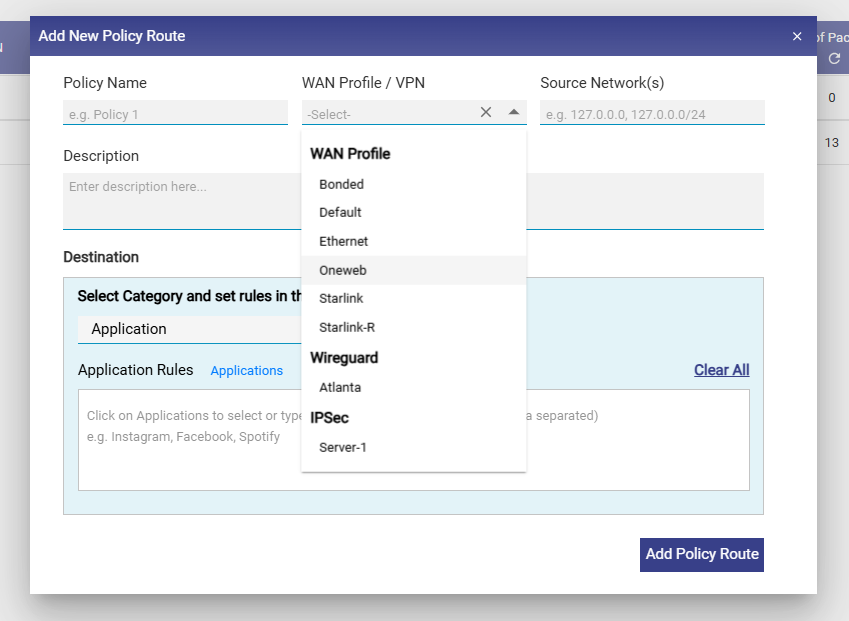This screenshot has width=849, height=621.
Task: Focus the Source Network(s) input field
Action: 652,114
